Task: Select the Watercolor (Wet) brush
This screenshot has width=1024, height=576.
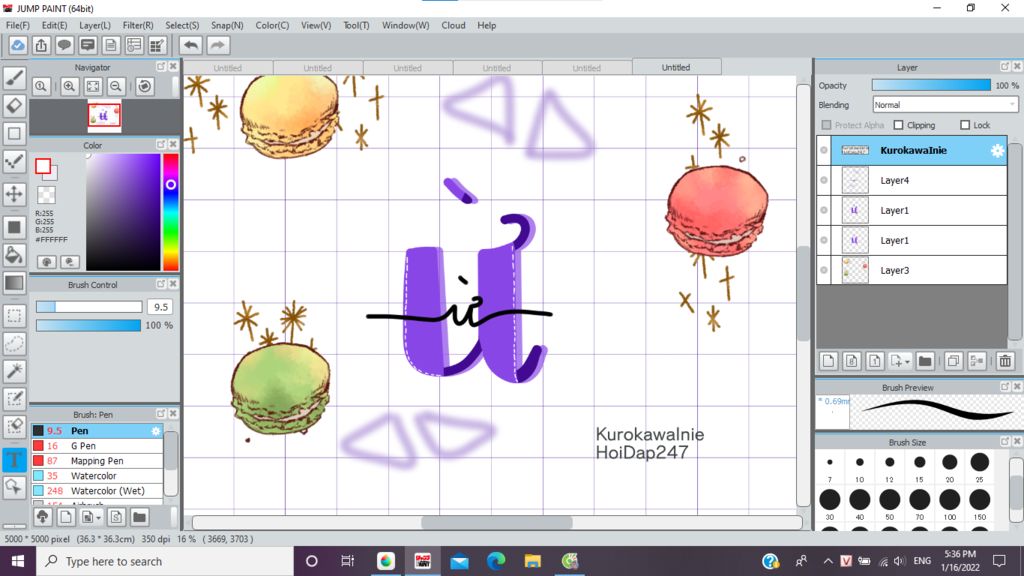Action: coord(97,491)
